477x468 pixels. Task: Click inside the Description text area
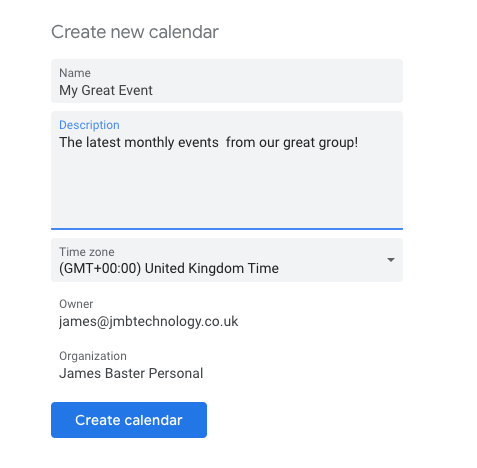[227, 170]
